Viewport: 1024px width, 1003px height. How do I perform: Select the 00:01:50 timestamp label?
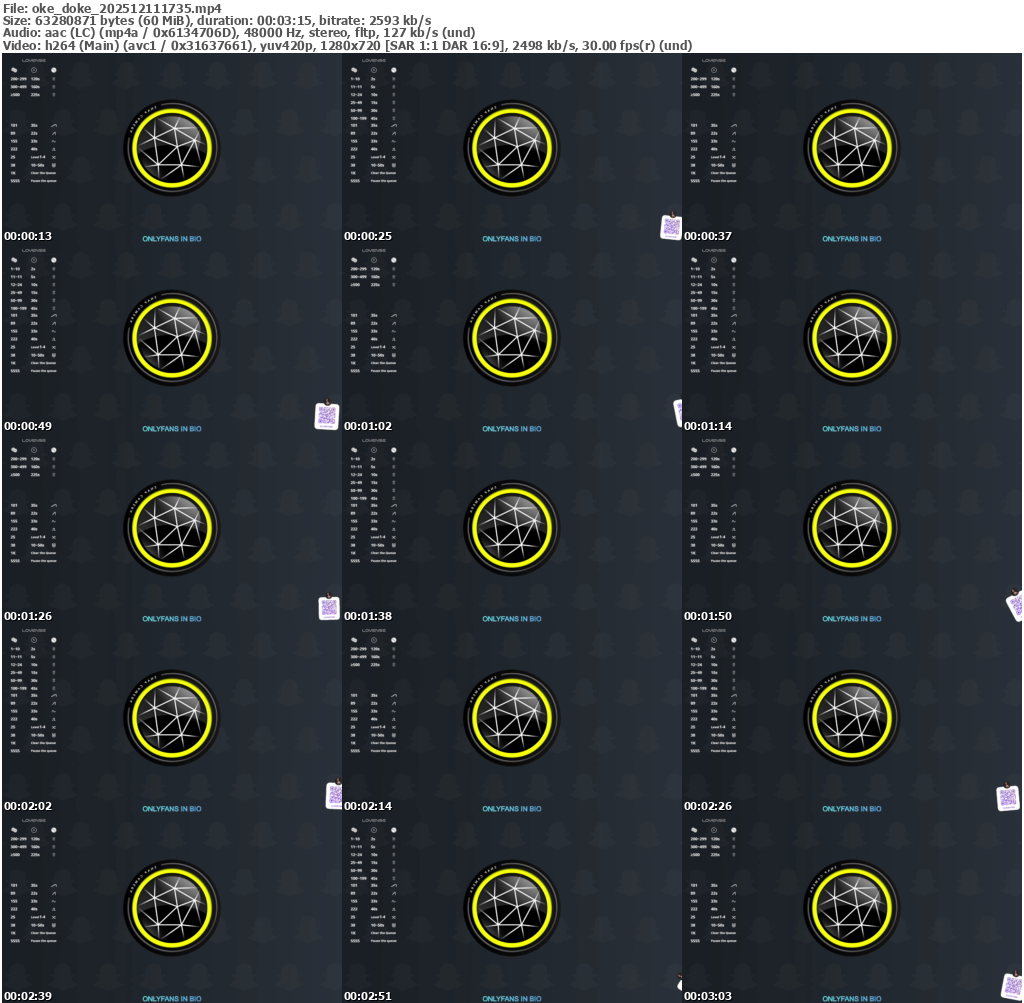(708, 616)
